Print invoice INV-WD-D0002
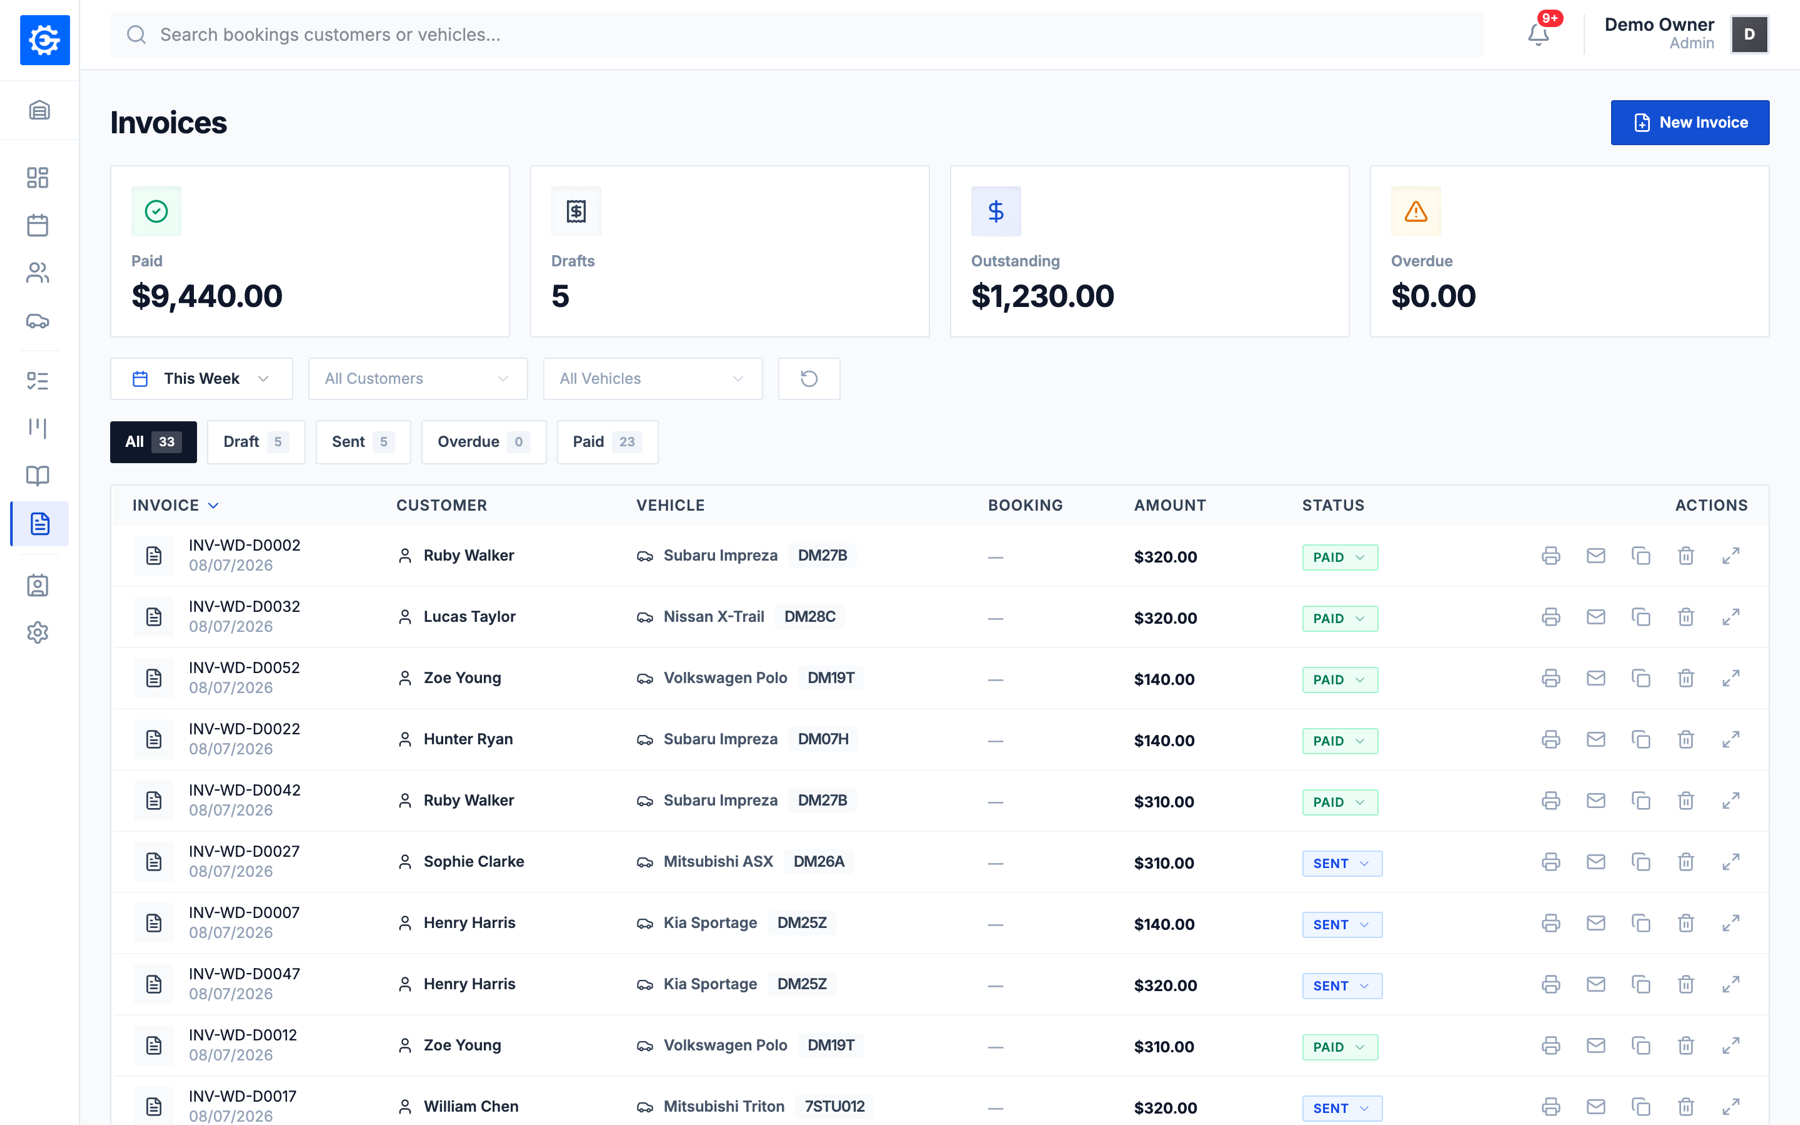The width and height of the screenshot is (1800, 1125). [x=1551, y=556]
